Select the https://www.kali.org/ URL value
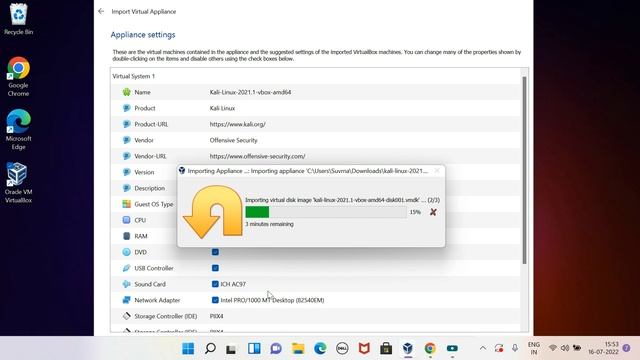 [238, 124]
